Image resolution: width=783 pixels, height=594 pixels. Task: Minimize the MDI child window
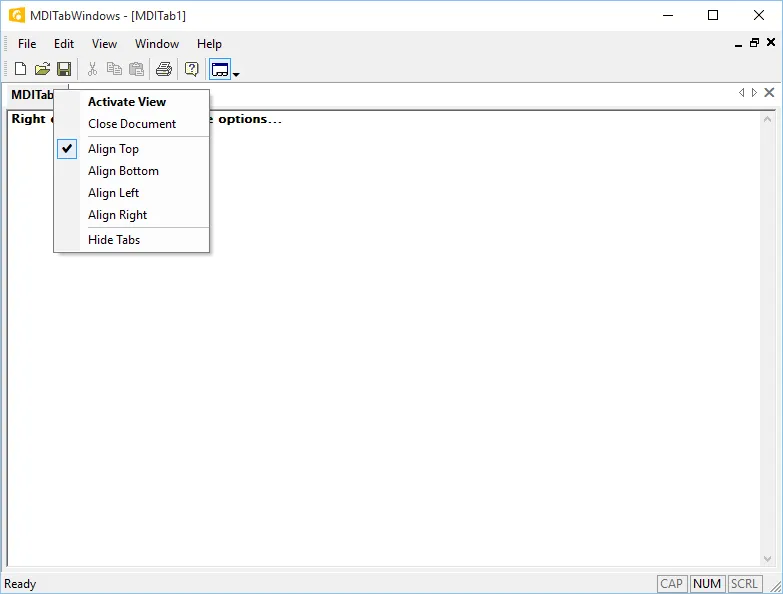739,43
